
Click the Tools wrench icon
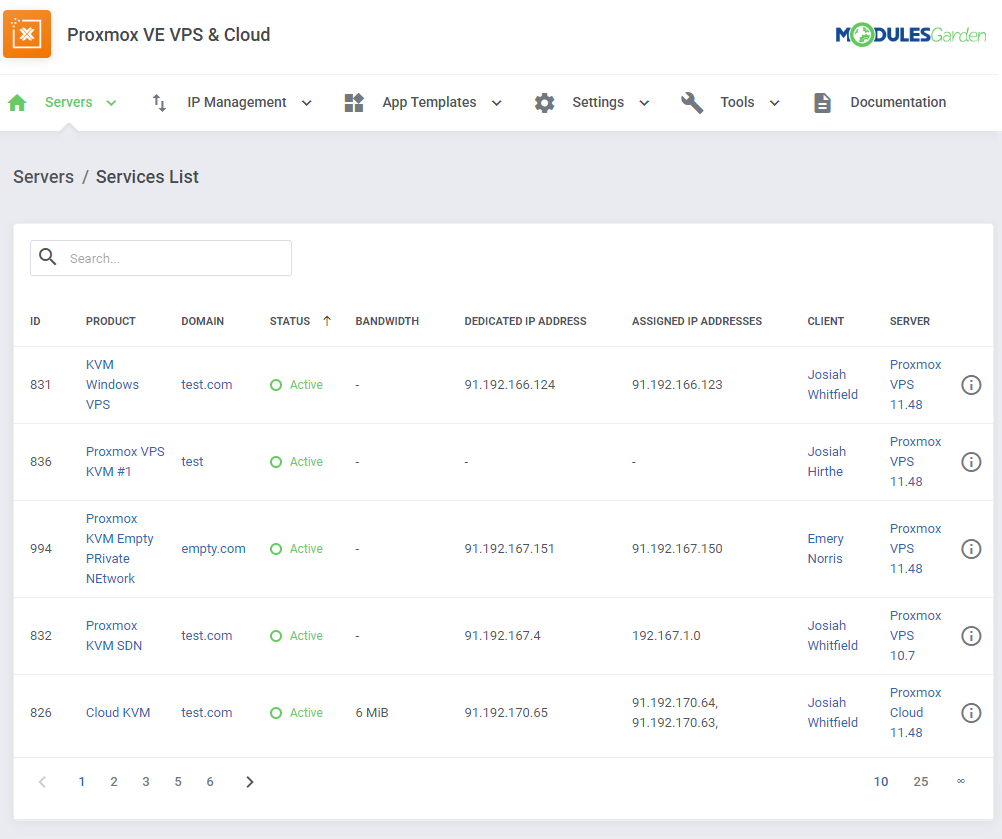tap(692, 102)
